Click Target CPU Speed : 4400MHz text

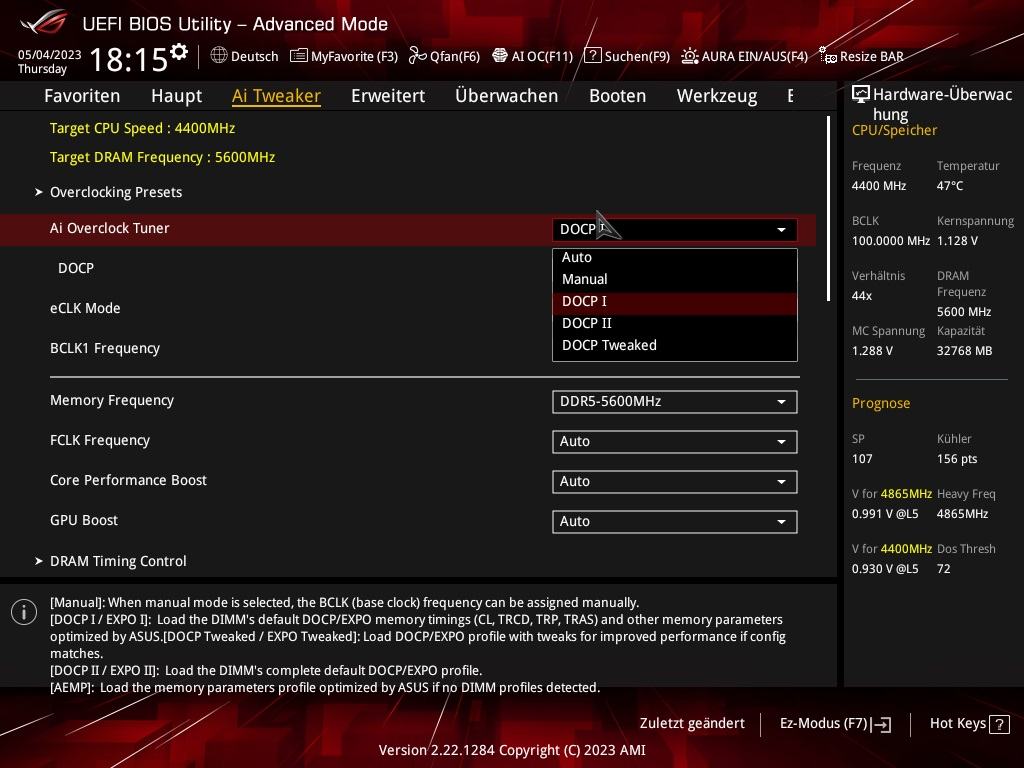pos(142,128)
